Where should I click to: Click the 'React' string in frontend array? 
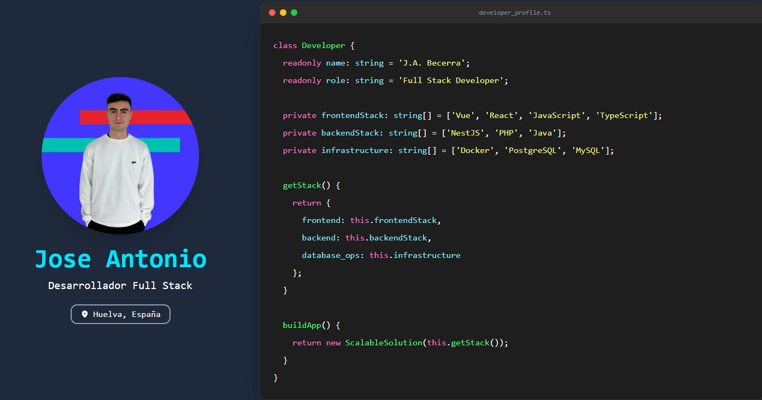(502, 115)
